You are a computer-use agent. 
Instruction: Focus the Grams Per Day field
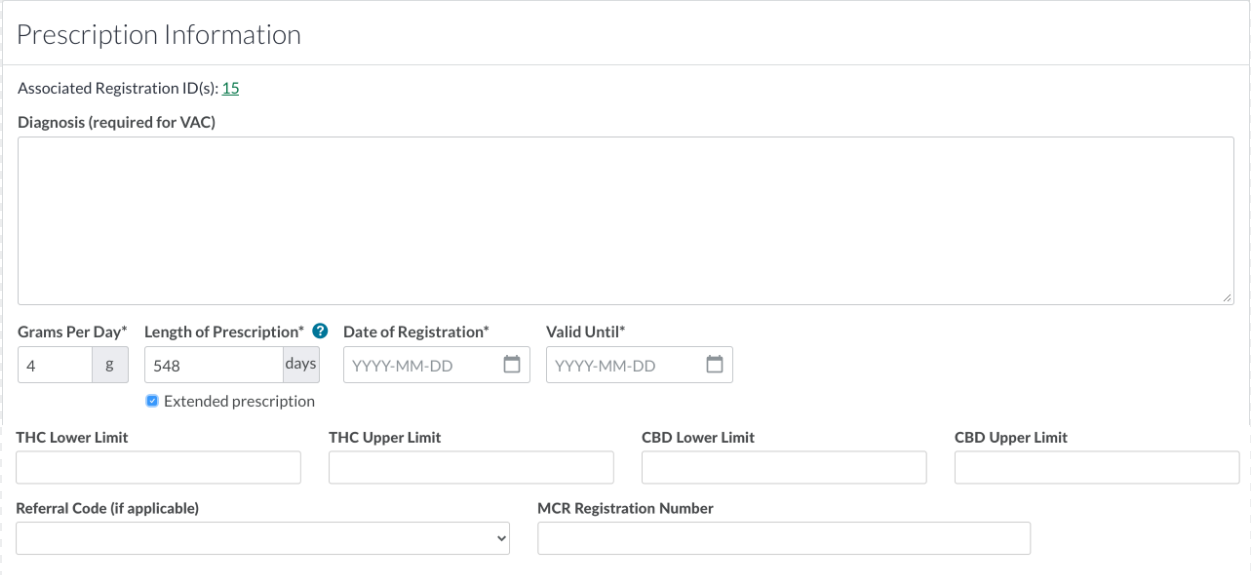click(55, 366)
